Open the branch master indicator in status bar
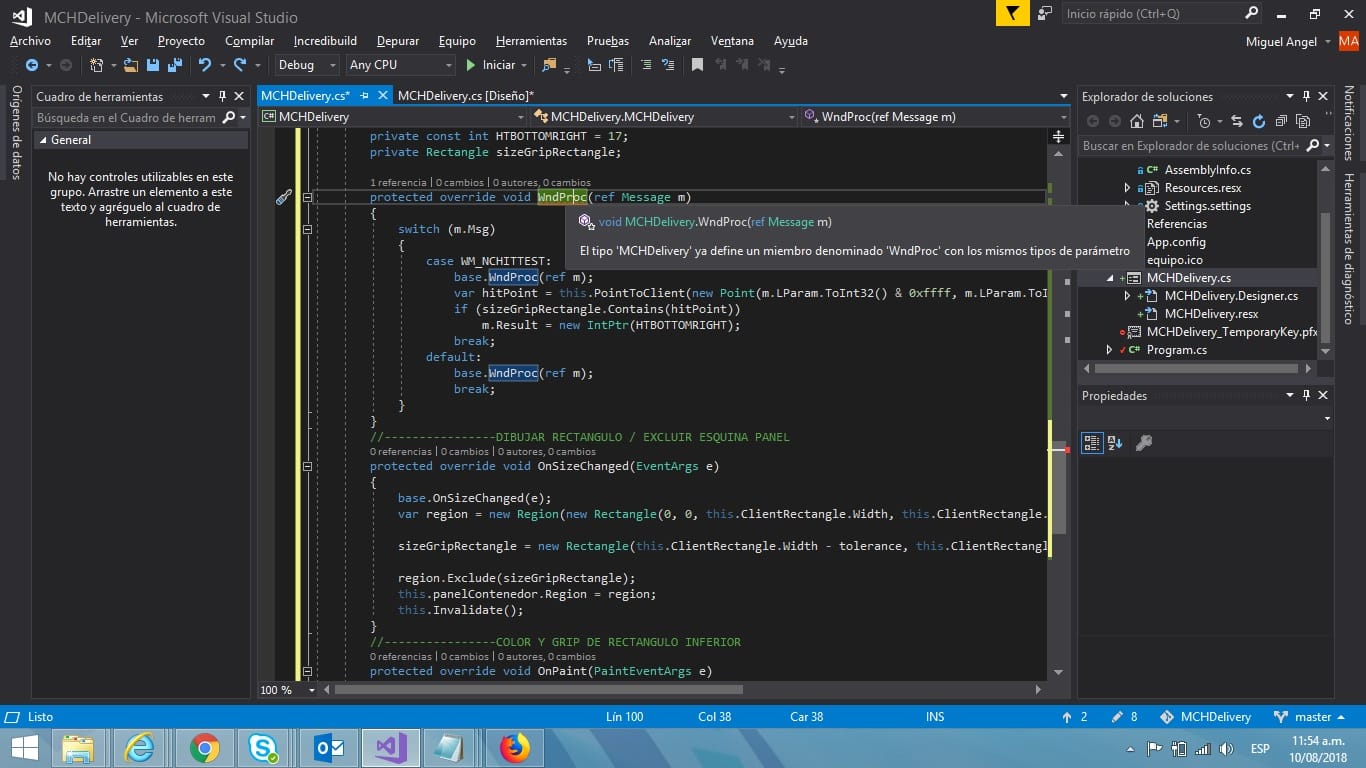The width and height of the screenshot is (1366, 768). click(x=1311, y=717)
